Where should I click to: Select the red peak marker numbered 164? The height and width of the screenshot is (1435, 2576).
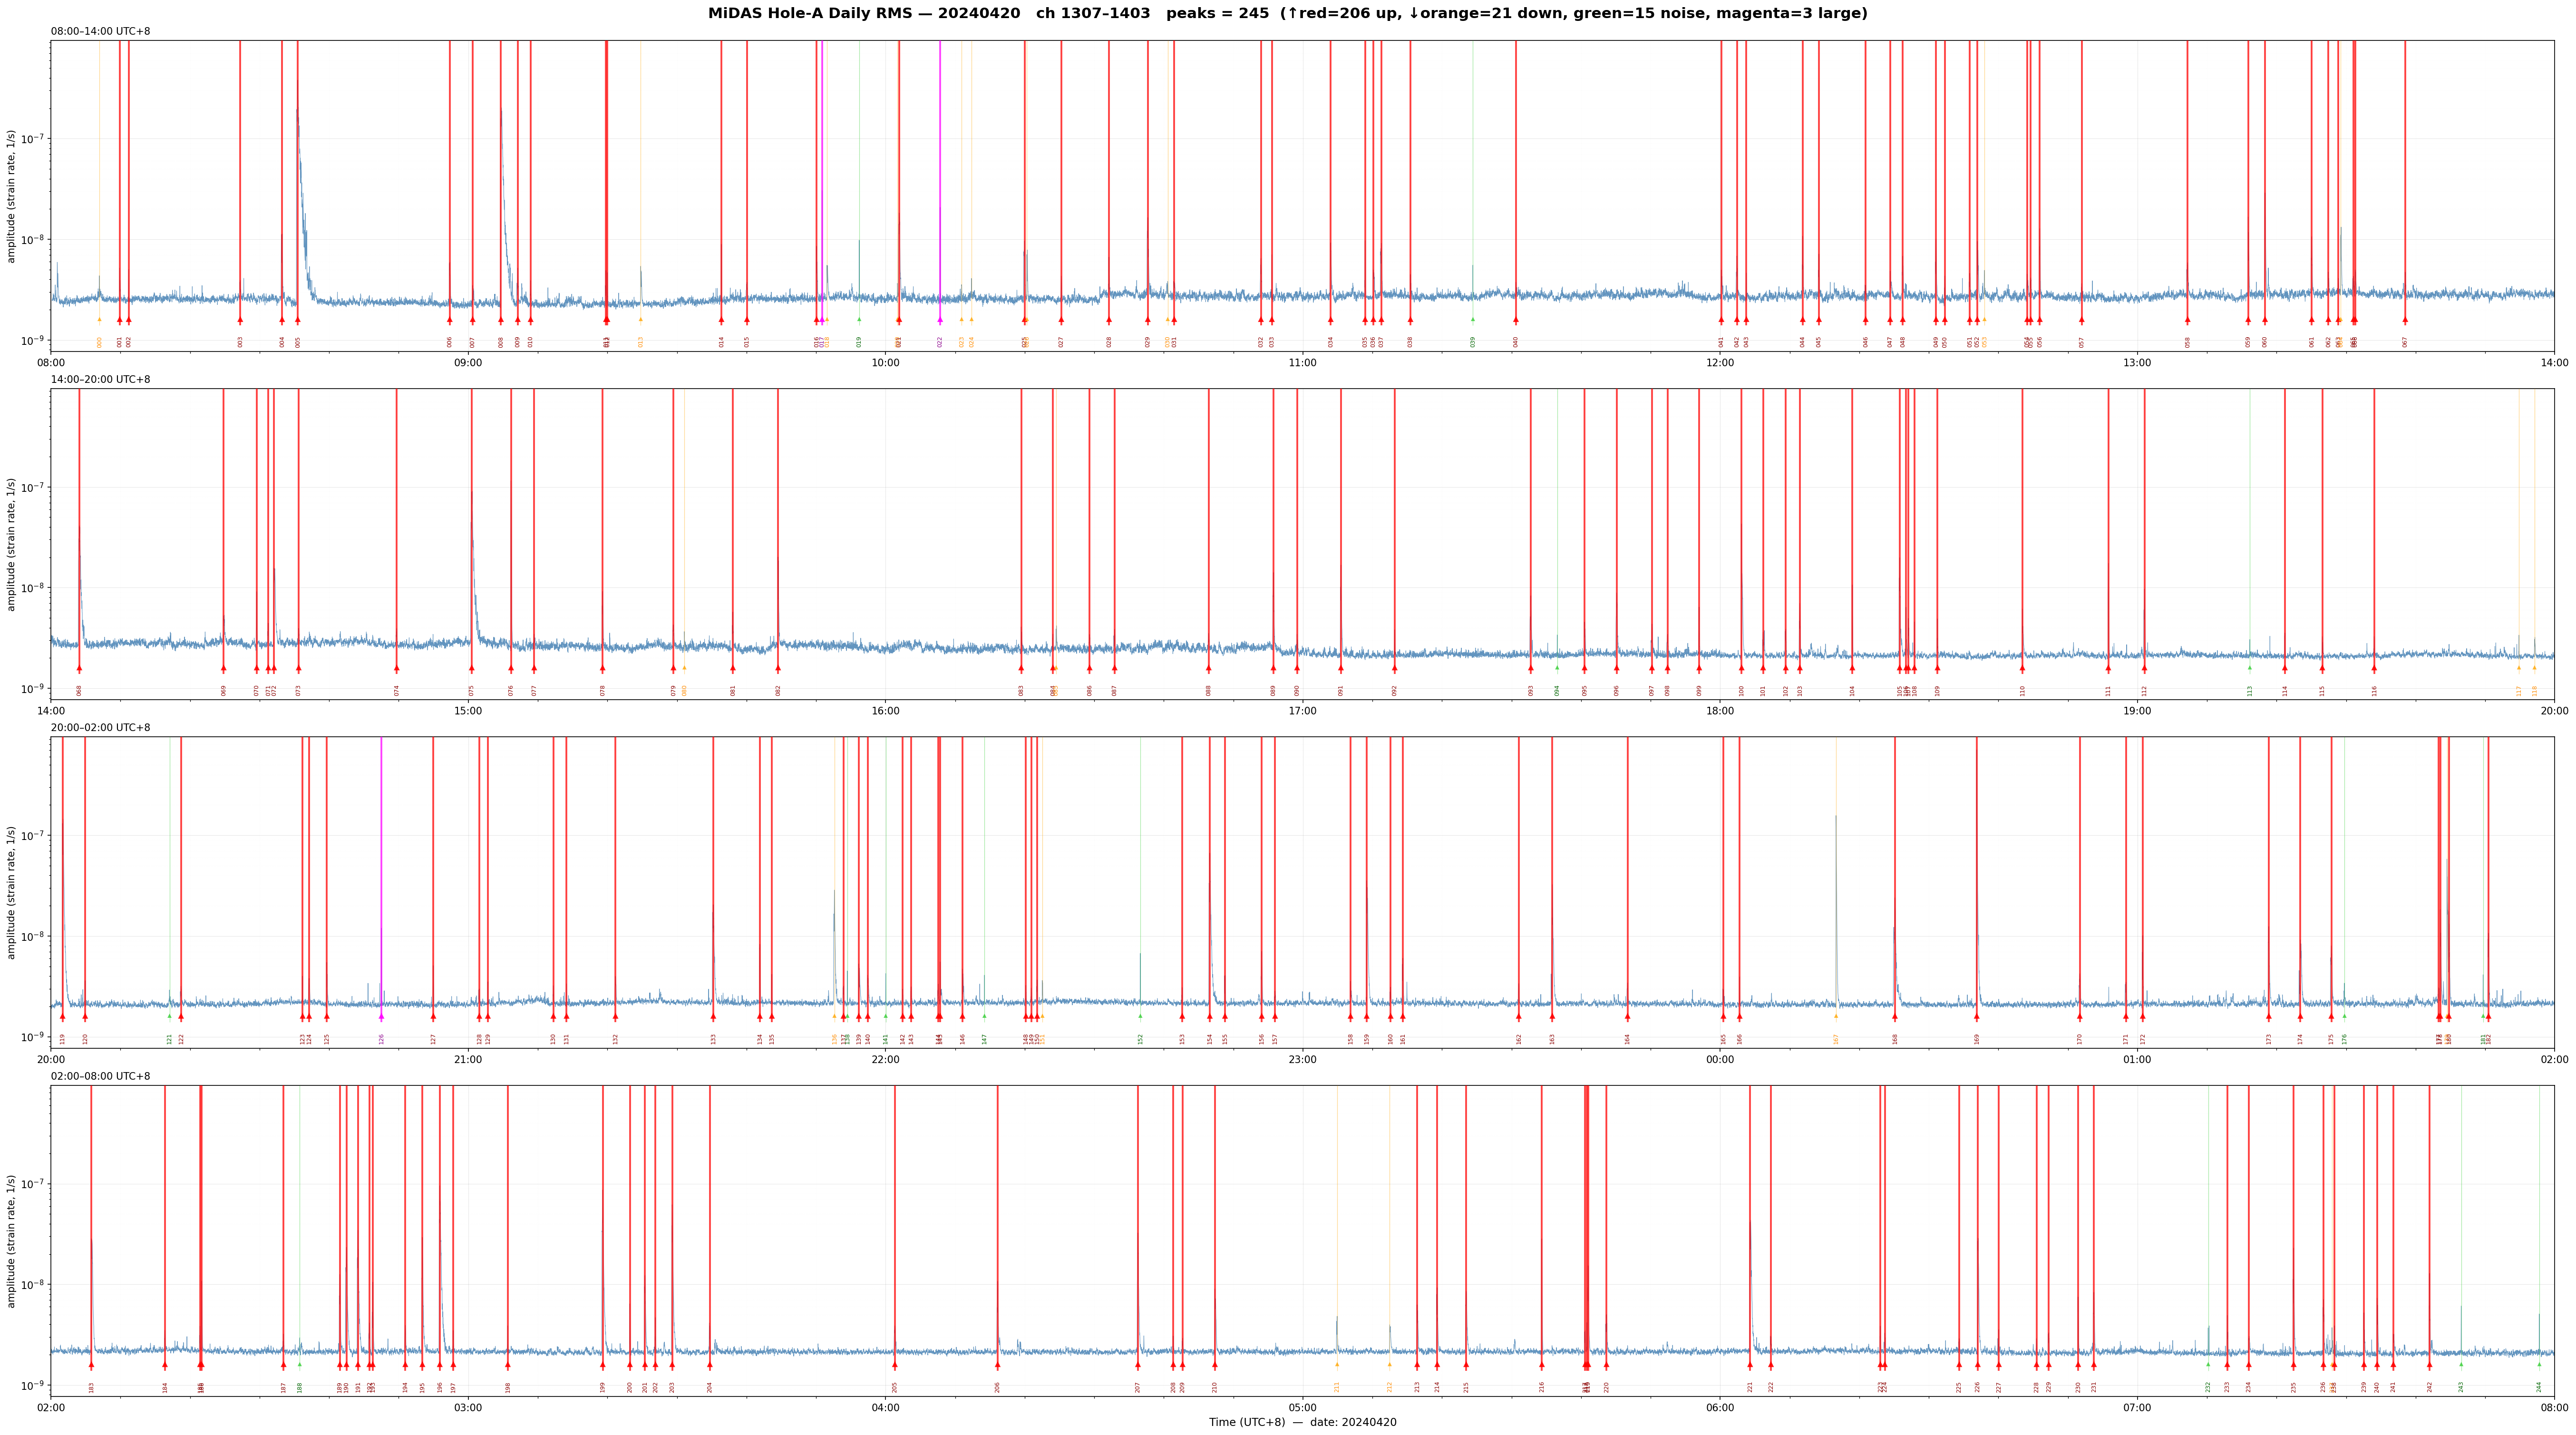(x=1627, y=1017)
